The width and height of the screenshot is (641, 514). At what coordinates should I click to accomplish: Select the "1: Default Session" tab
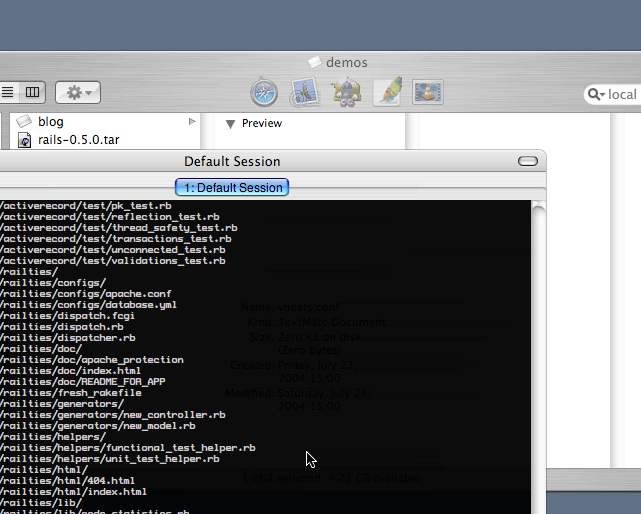(x=232, y=187)
